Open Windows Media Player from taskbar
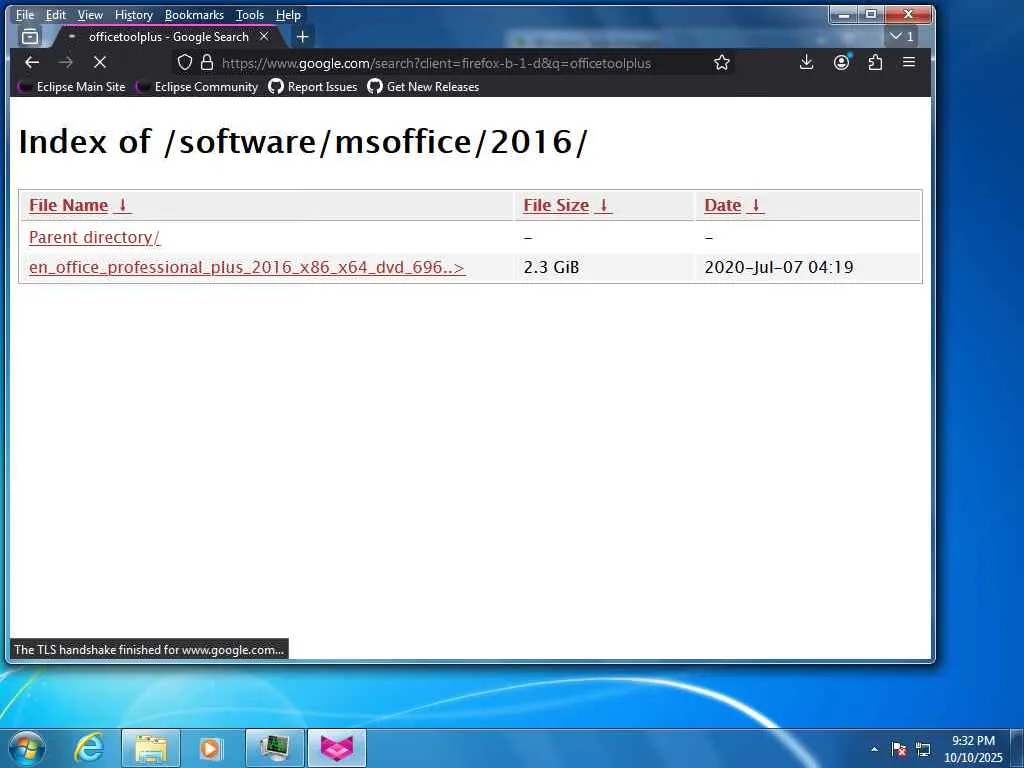The height and width of the screenshot is (768, 1024). click(x=210, y=748)
